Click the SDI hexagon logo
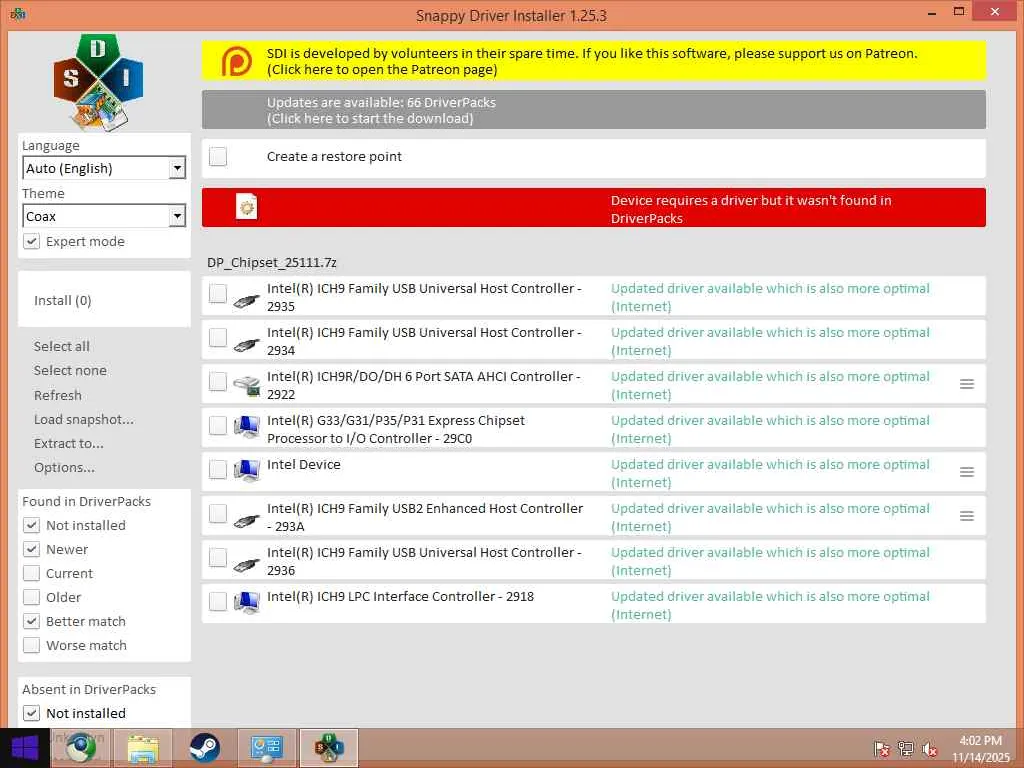This screenshot has height=768, width=1024. [x=98, y=82]
